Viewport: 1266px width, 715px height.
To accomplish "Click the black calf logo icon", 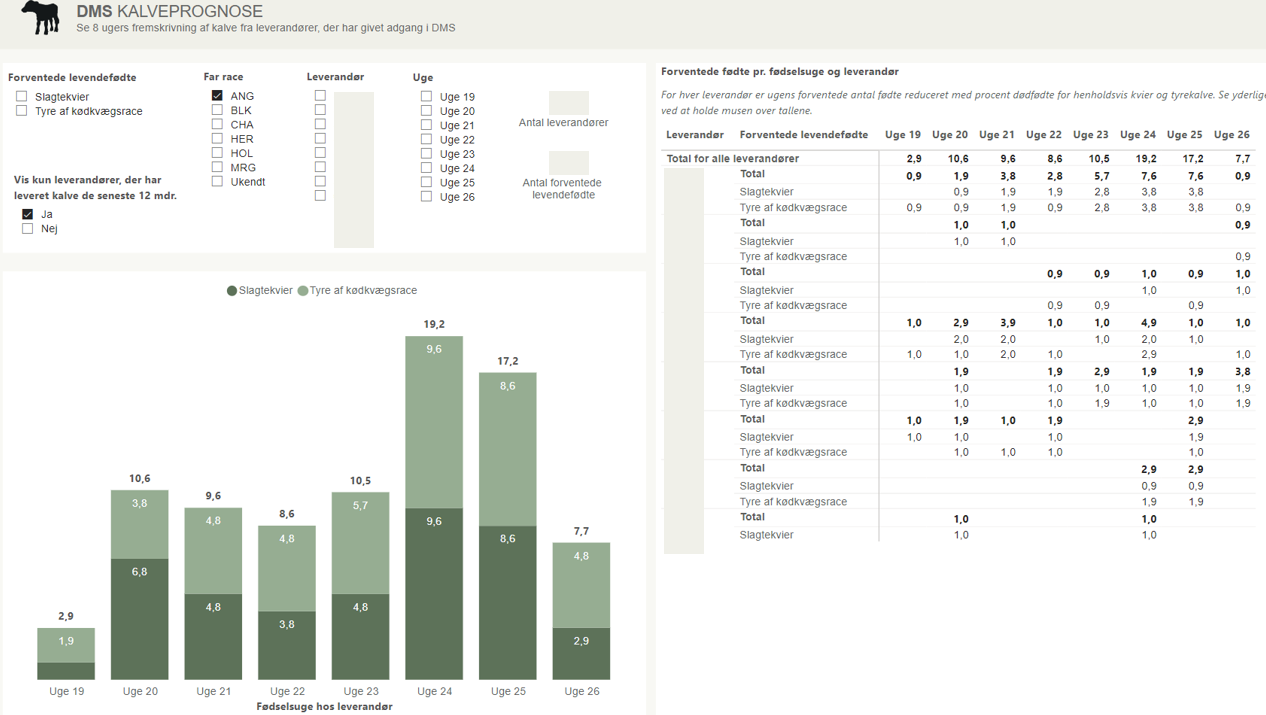I will coord(41,17).
